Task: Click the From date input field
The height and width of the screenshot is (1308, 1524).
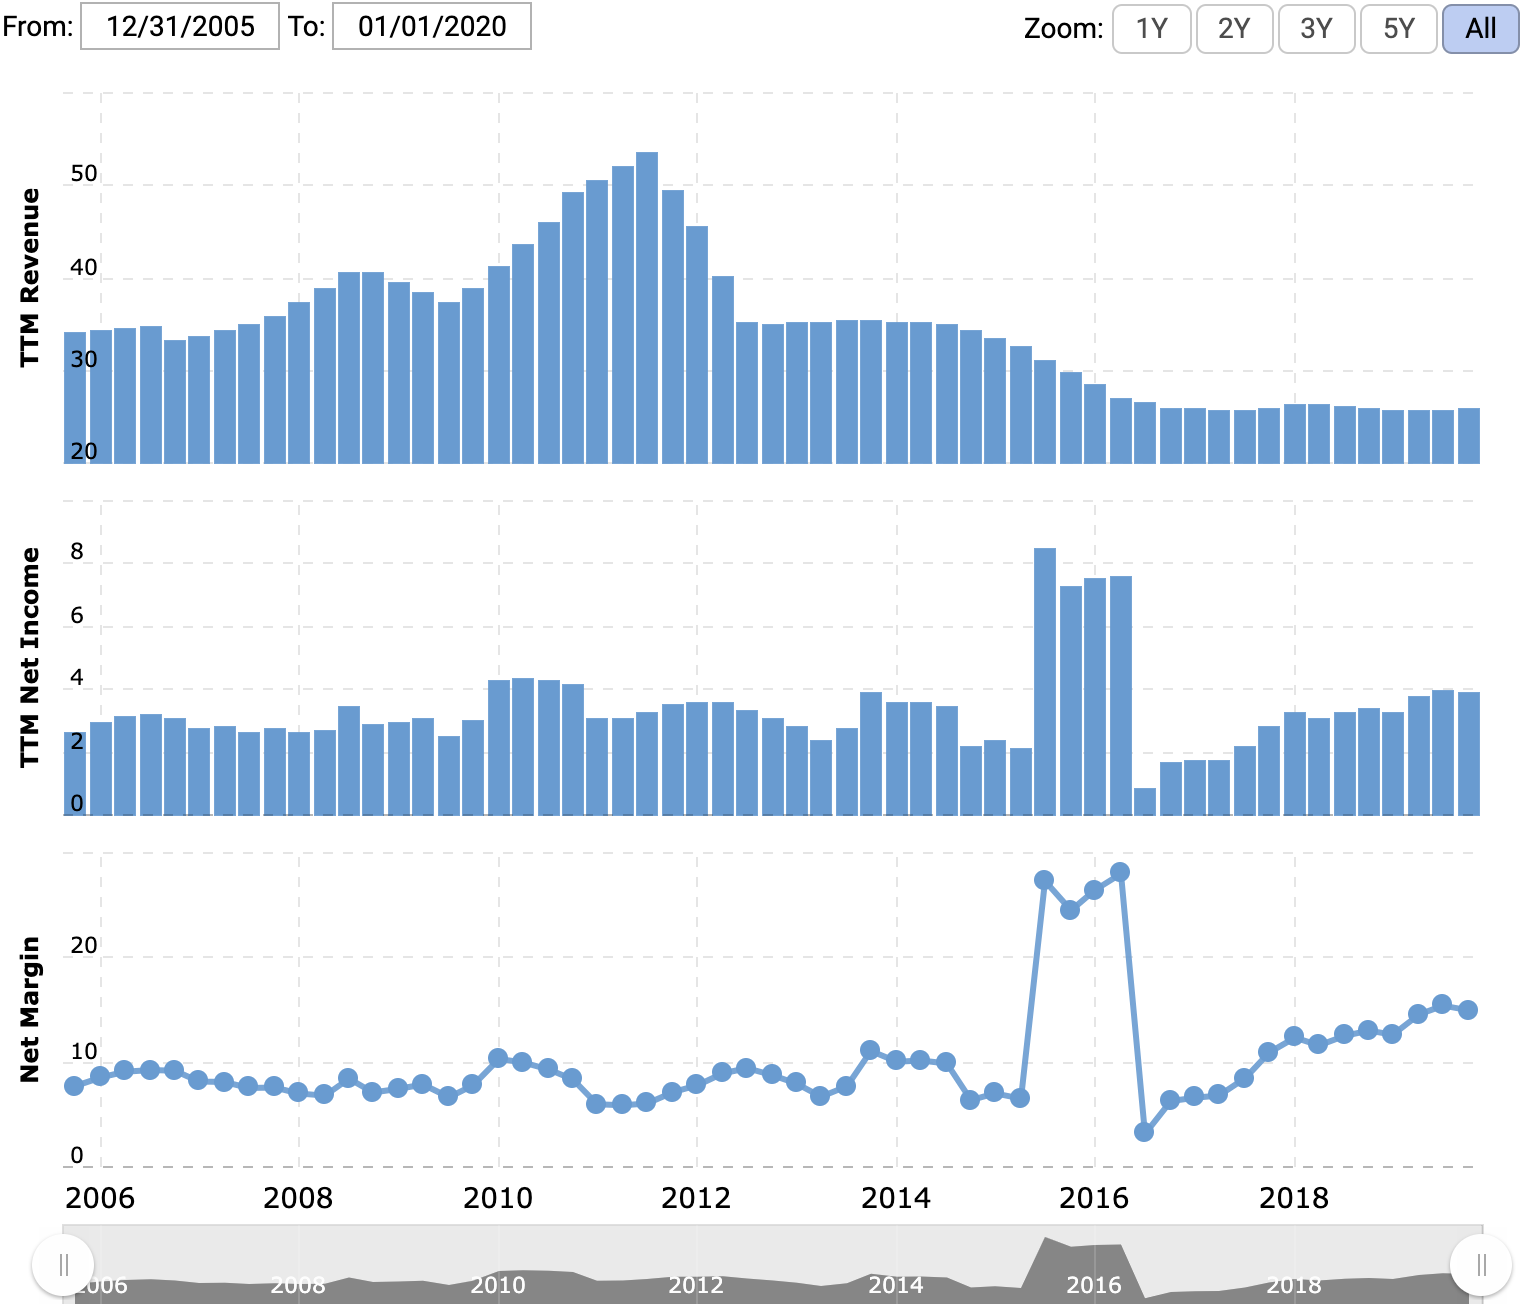Action: point(180,26)
